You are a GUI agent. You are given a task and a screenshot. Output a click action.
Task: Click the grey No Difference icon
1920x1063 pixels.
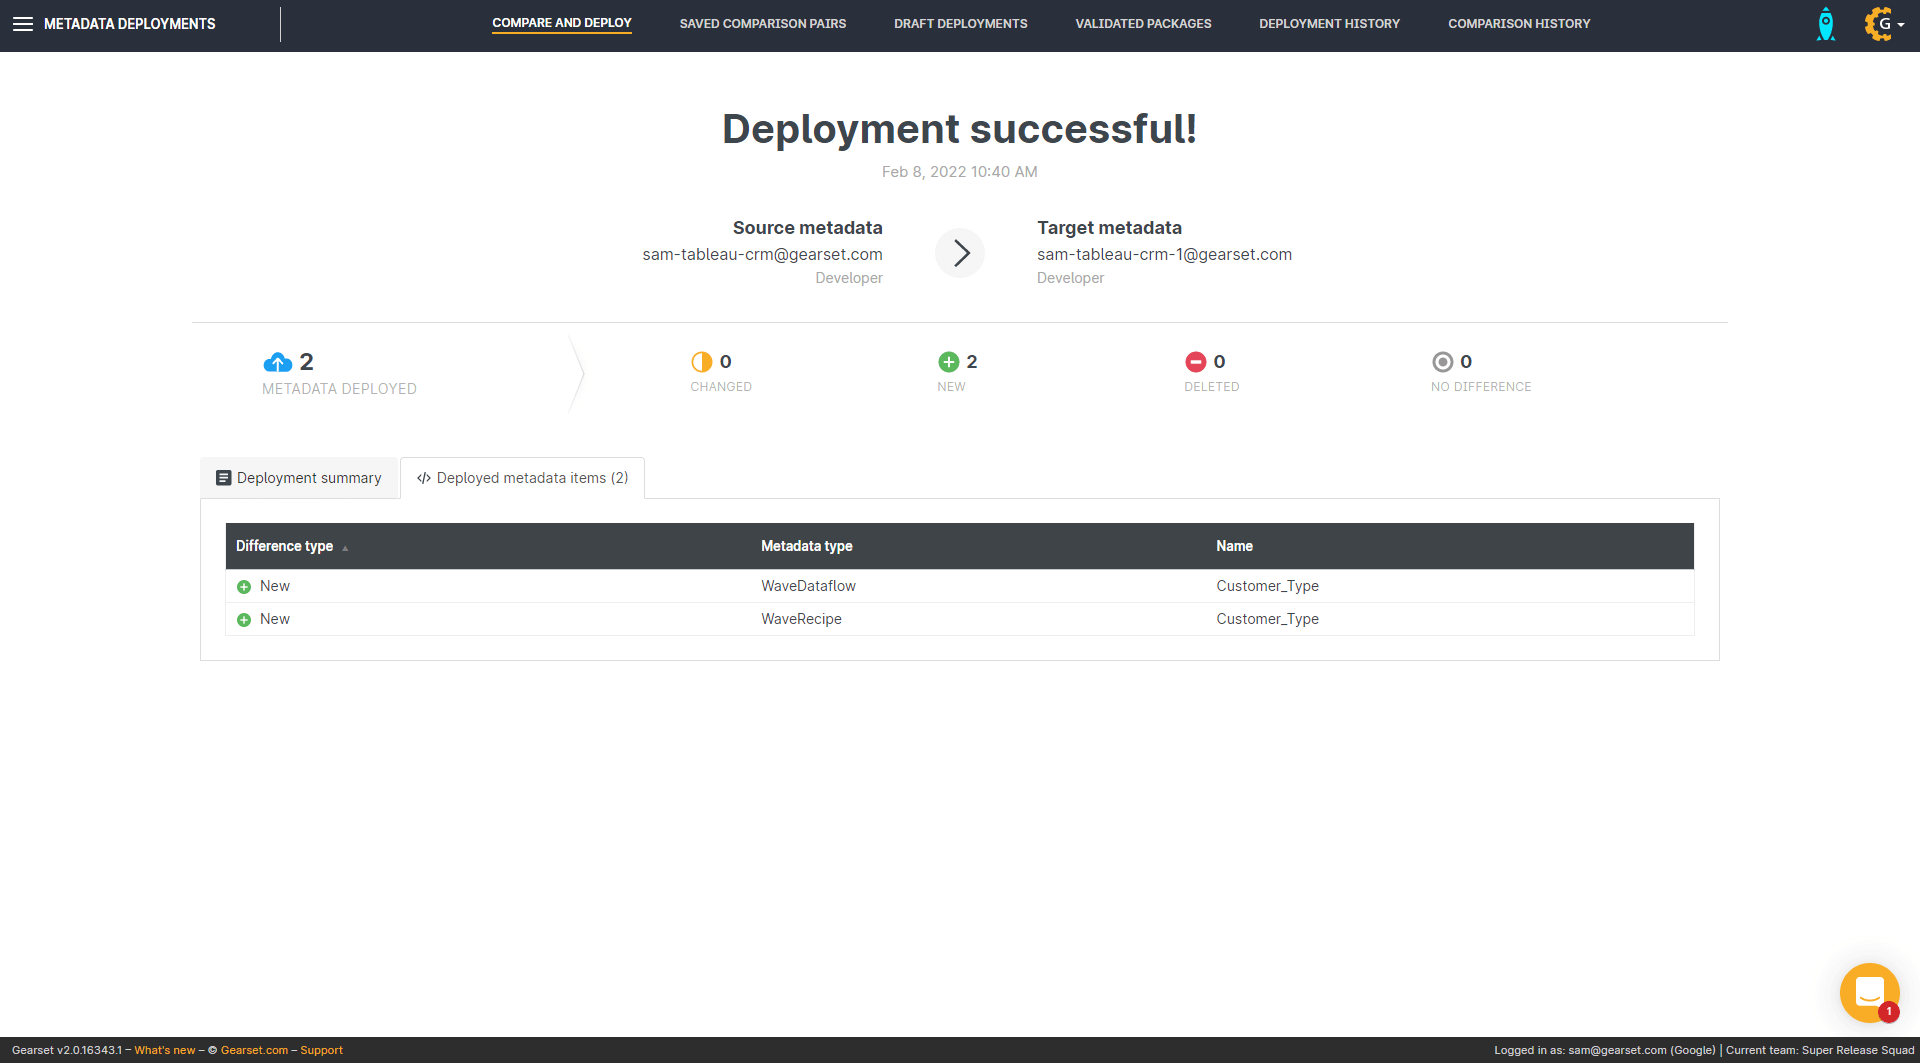click(x=1442, y=362)
